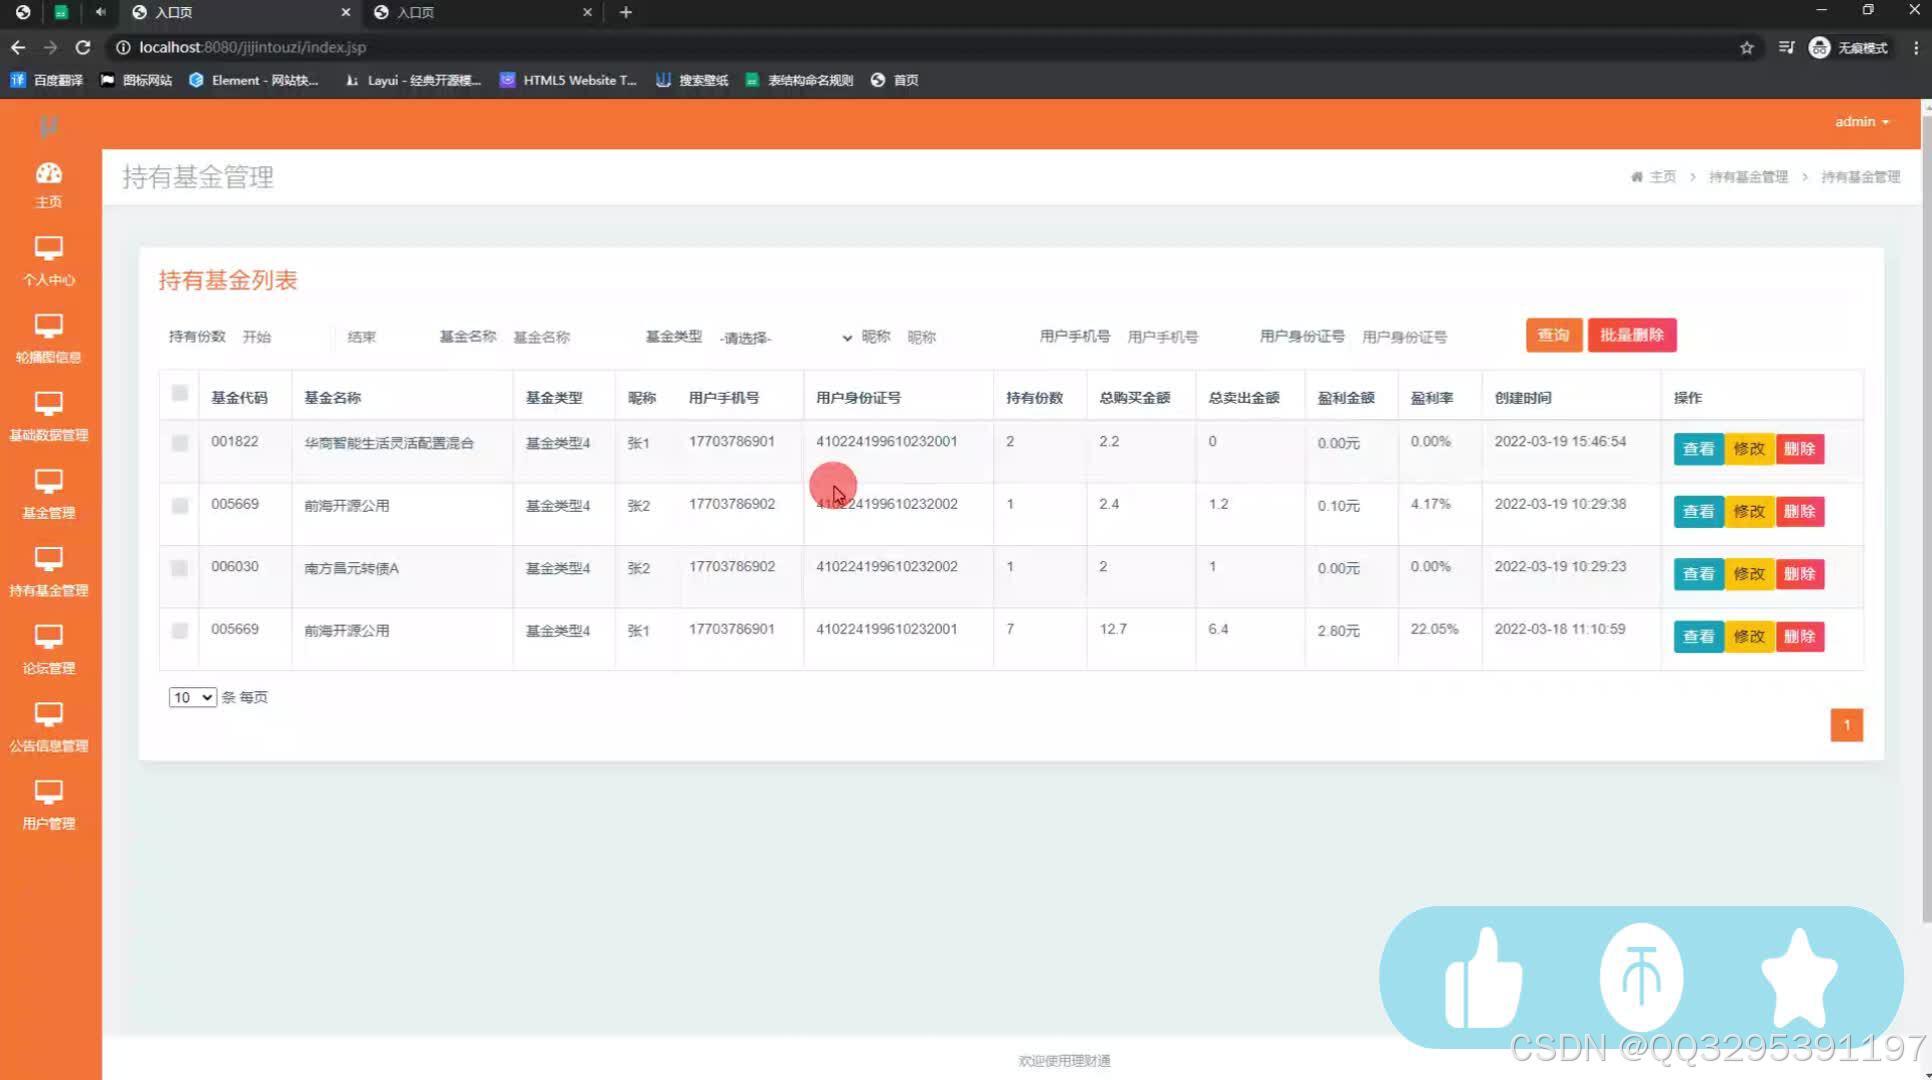Open the rows-per-page dropdown showing 10
The width and height of the screenshot is (1932, 1080).
coord(192,697)
